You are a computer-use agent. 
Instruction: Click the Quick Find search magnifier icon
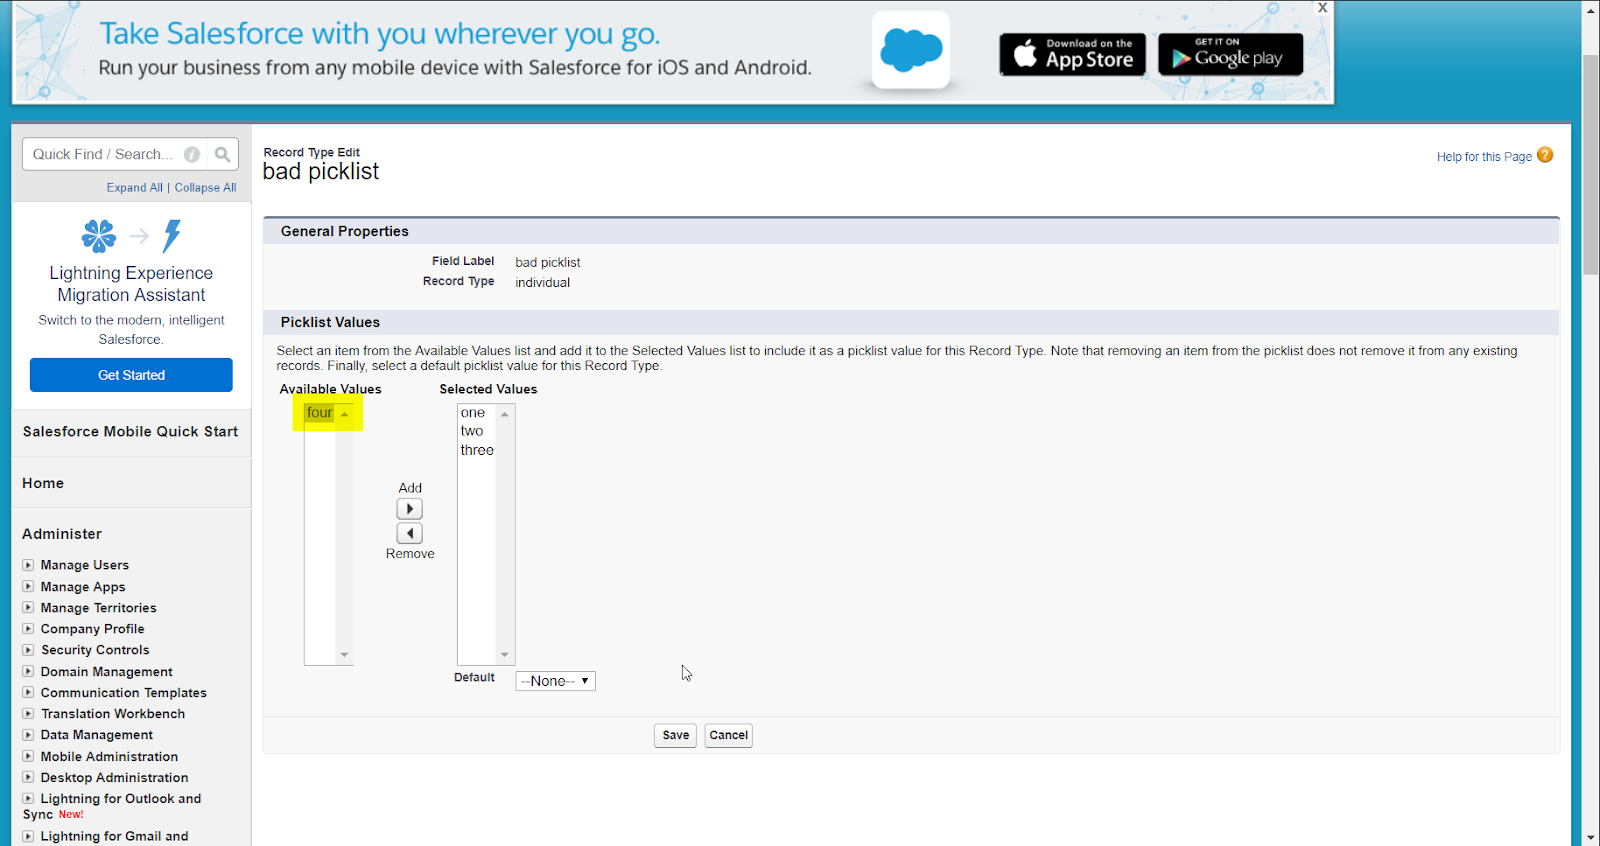222,154
